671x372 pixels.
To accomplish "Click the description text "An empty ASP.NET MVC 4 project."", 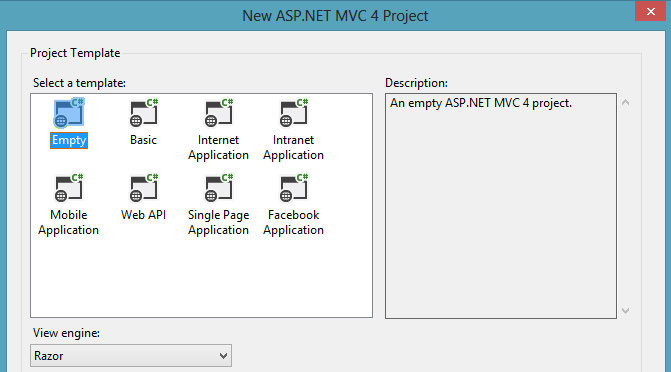I will click(481, 104).
